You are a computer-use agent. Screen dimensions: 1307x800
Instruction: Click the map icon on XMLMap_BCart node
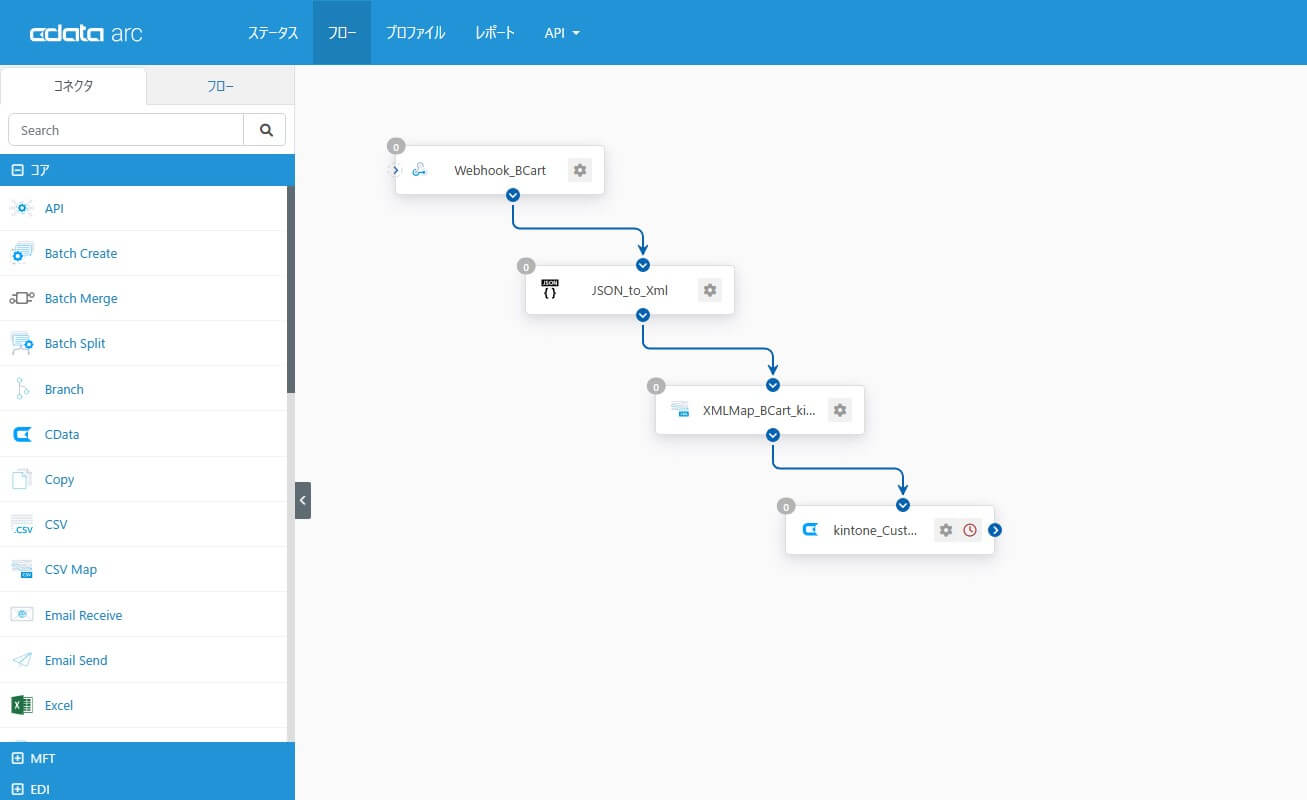point(680,410)
